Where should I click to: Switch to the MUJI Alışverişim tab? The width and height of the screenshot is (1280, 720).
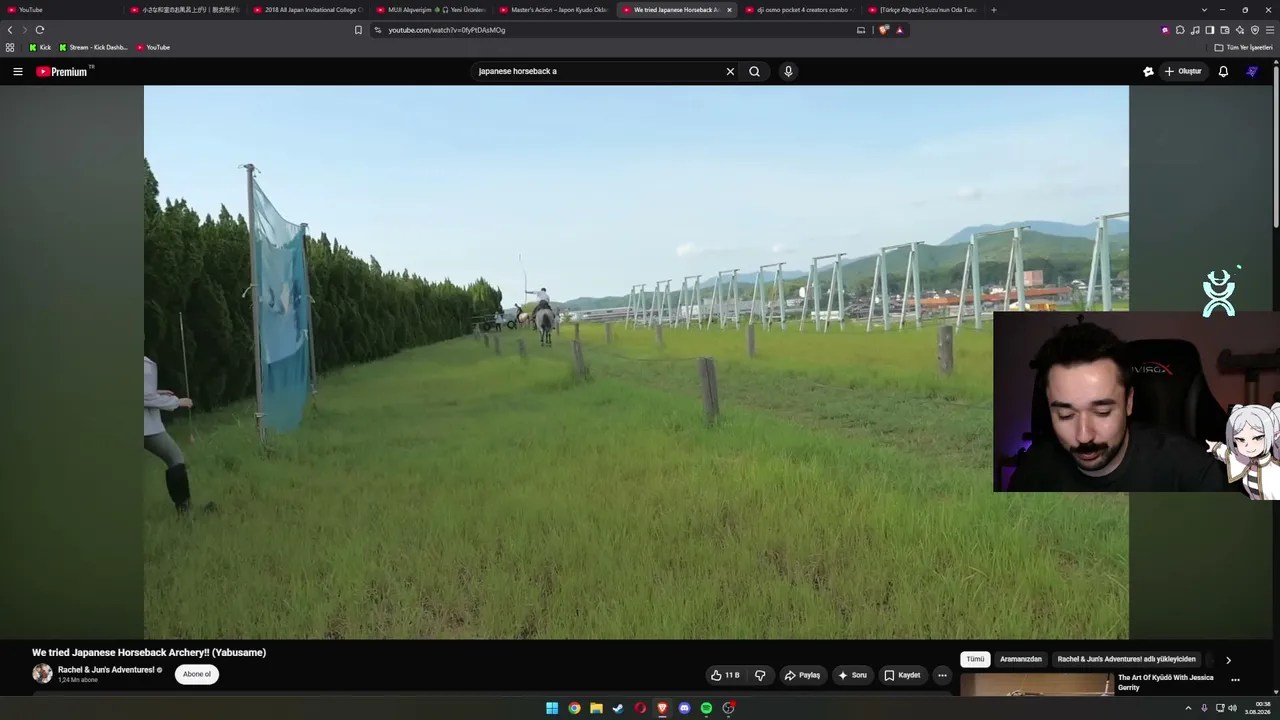coord(431,10)
